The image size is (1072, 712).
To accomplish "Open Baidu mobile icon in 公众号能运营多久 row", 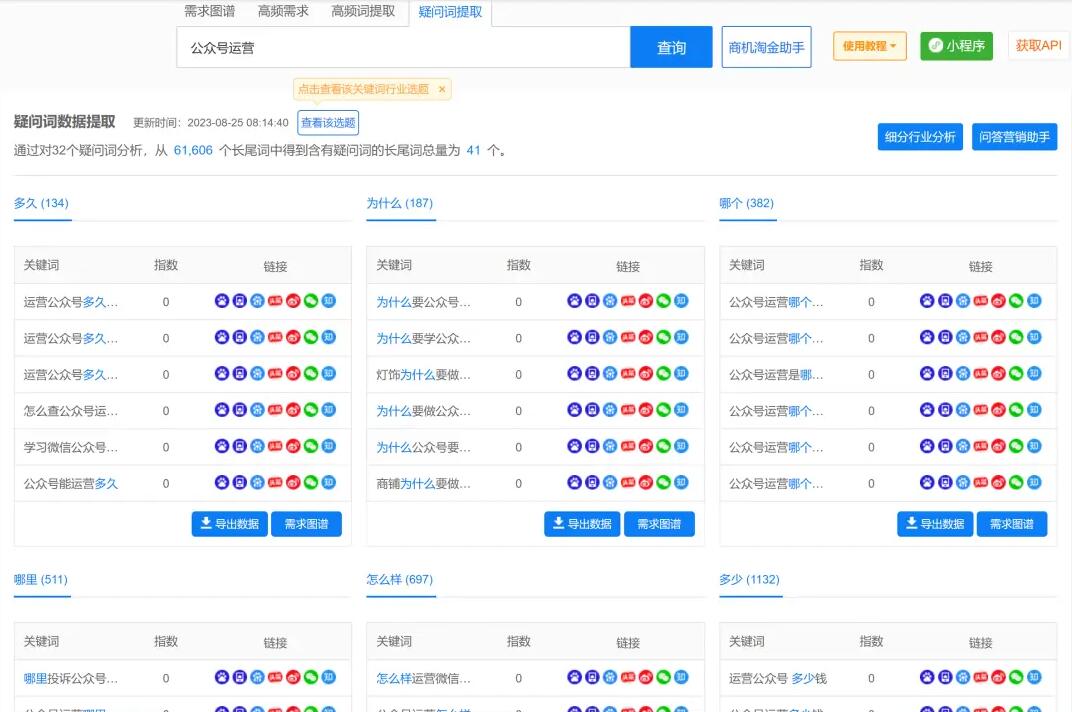I will (239, 482).
